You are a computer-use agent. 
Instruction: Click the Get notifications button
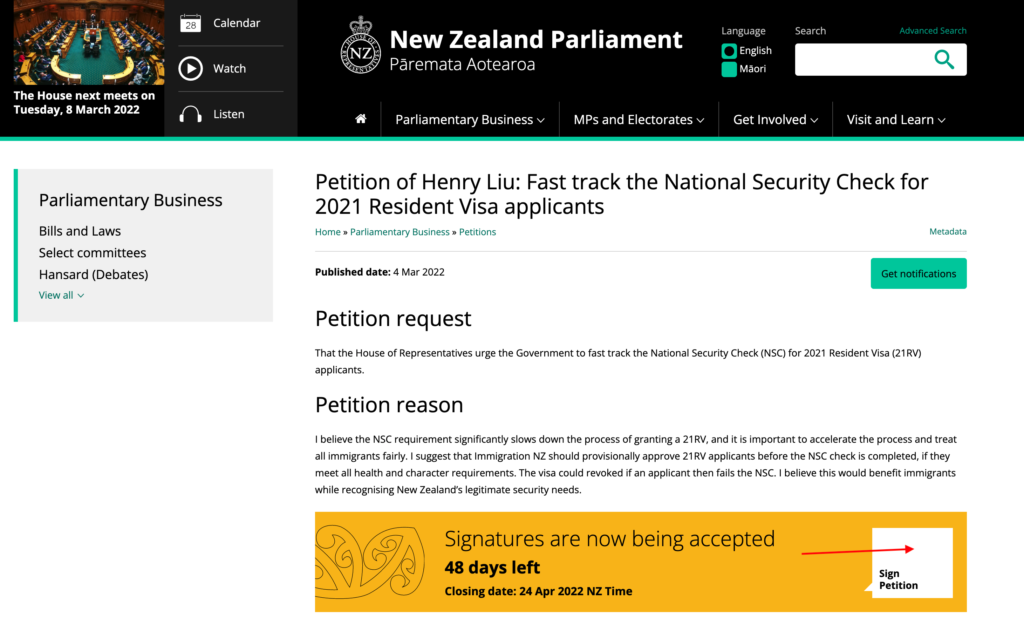click(x=918, y=274)
